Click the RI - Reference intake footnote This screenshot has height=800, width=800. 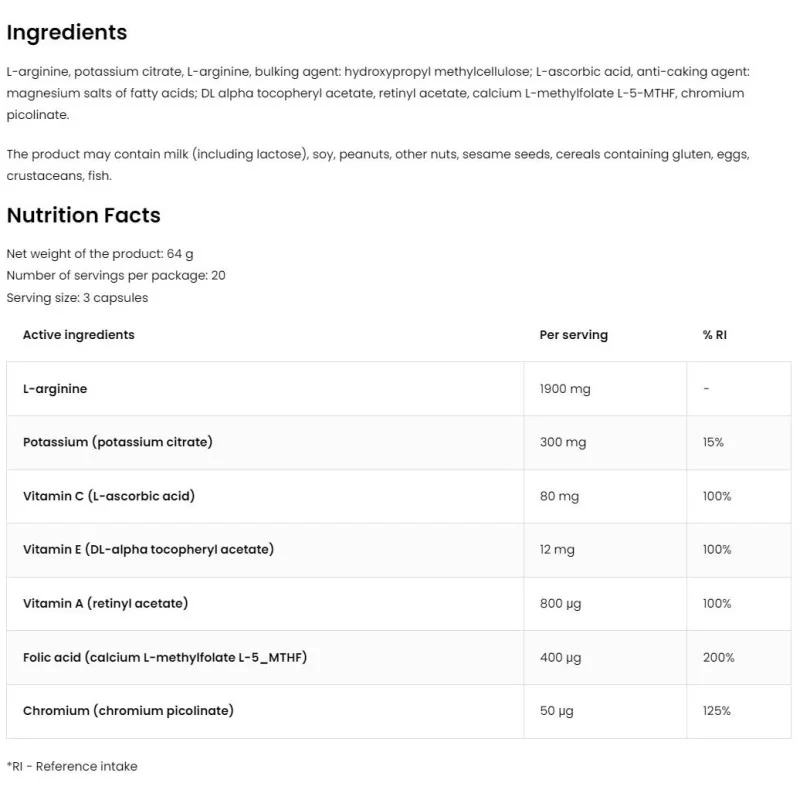(x=72, y=767)
